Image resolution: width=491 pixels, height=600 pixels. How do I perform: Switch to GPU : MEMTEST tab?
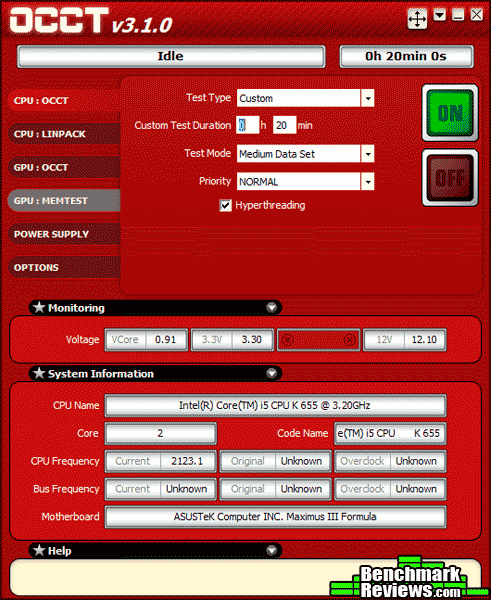coord(64,201)
